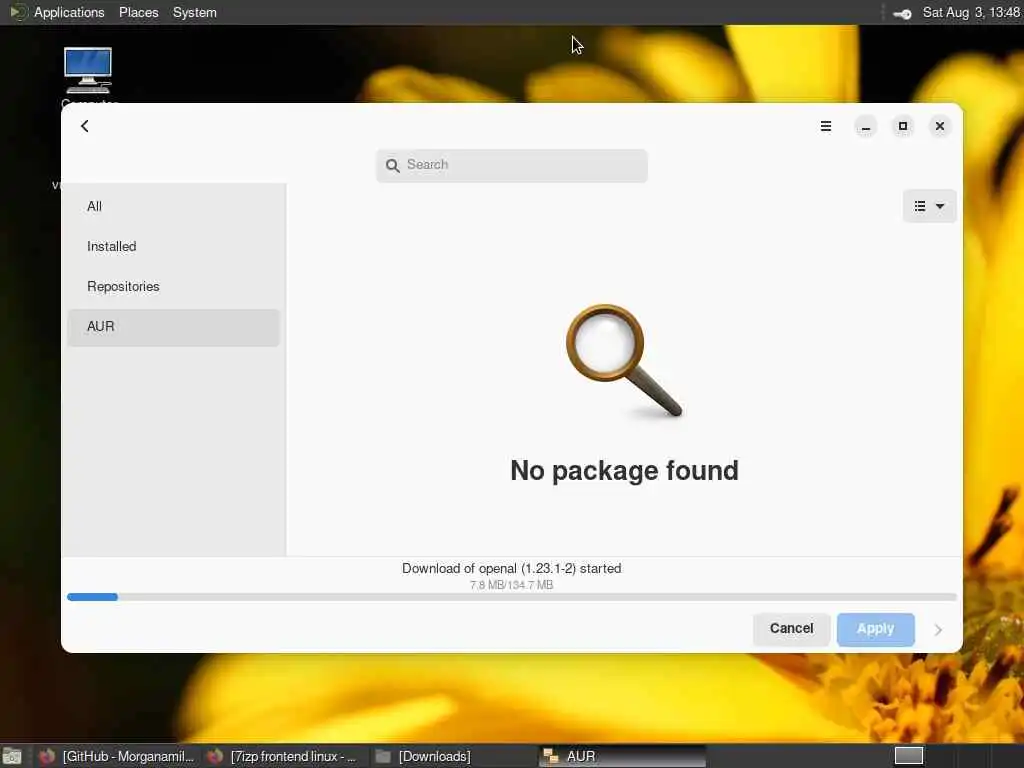The image size is (1024, 768).
Task: Go back using the back arrow
Action: tap(85, 126)
